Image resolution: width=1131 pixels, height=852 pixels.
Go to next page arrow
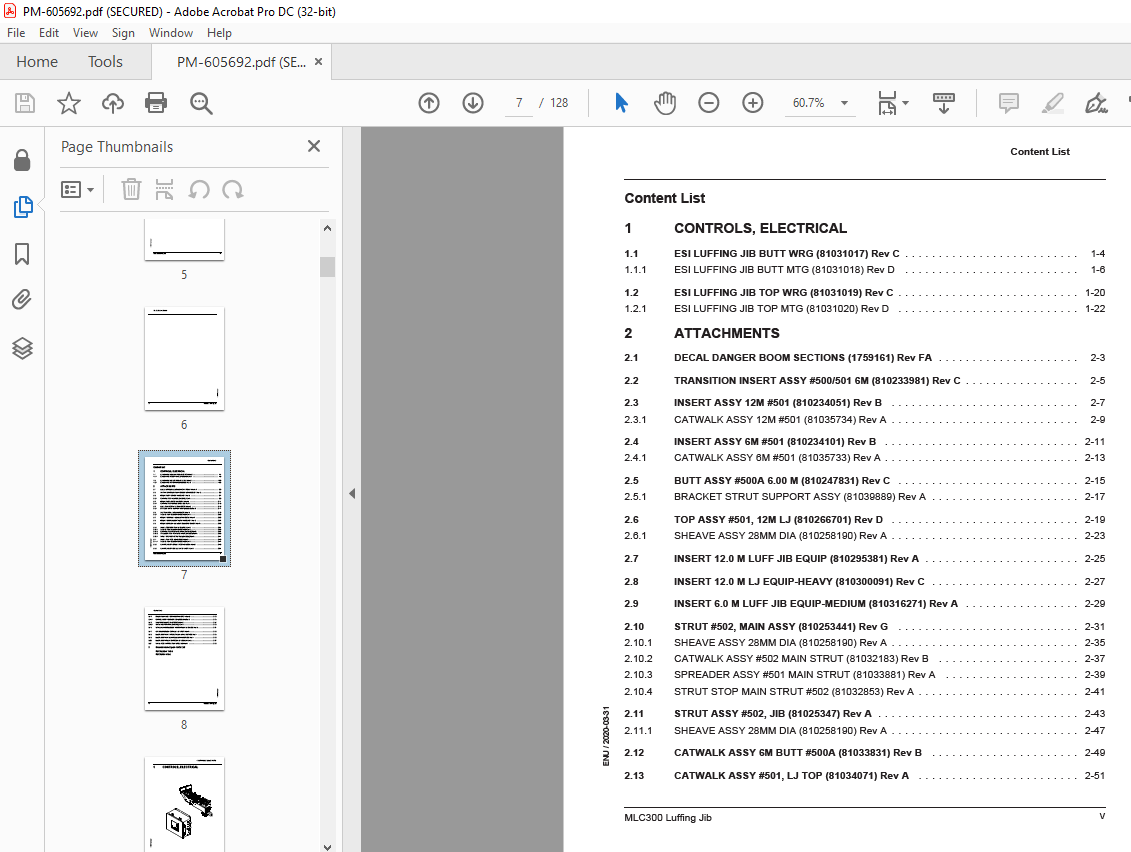tap(472, 103)
